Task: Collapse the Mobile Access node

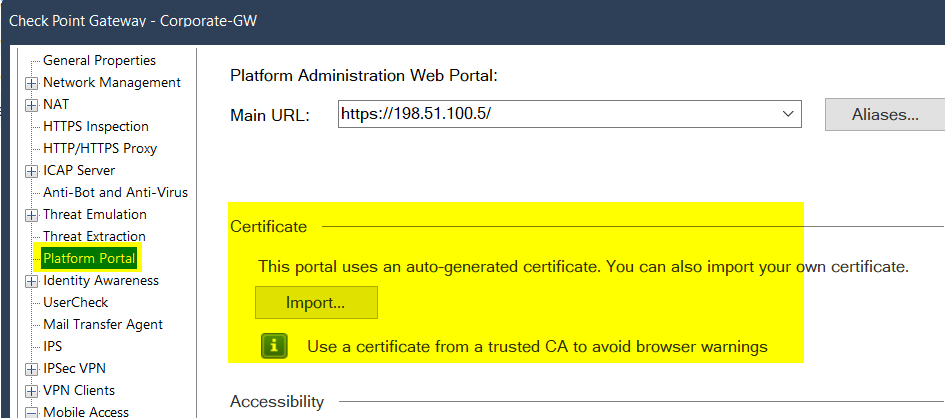Action: pyautogui.click(x=31, y=413)
